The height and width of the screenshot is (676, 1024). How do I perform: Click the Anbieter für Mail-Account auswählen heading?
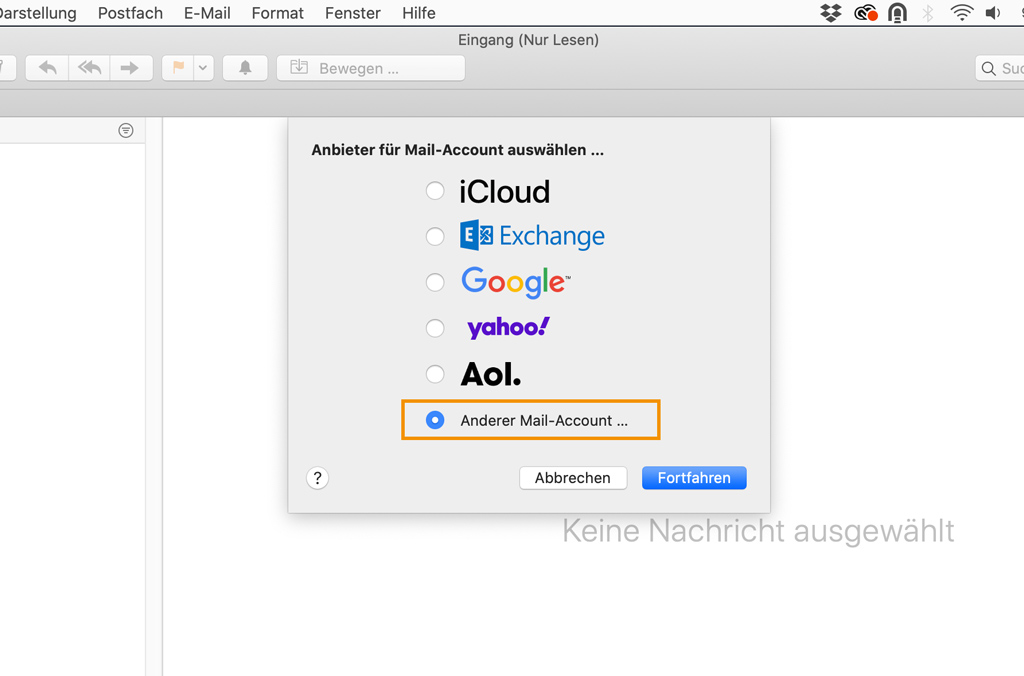point(457,150)
